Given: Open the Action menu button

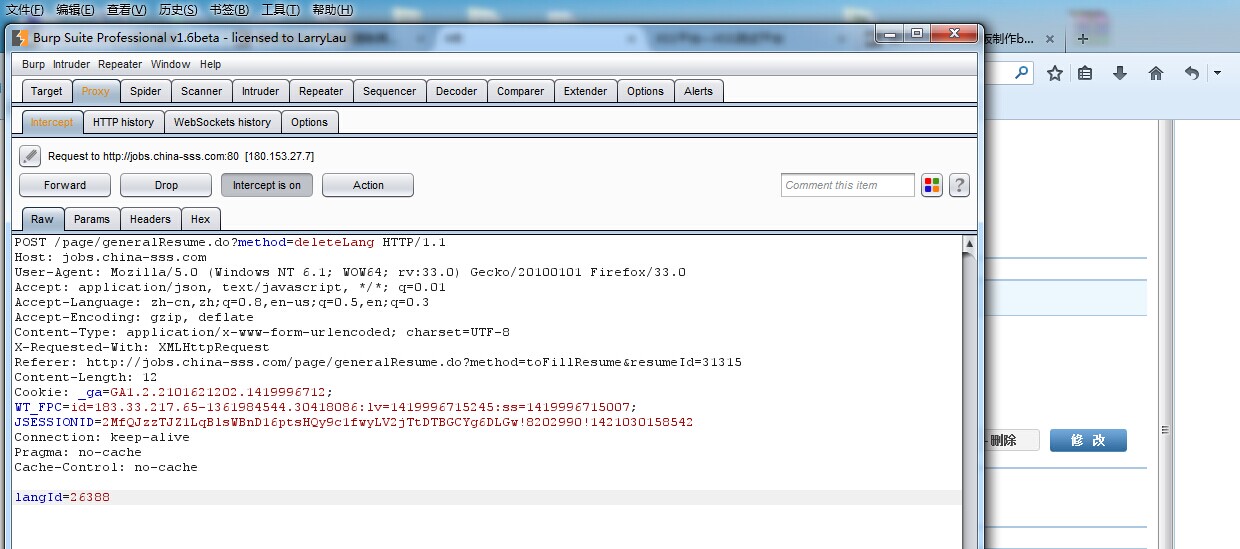Looking at the screenshot, I should [368, 185].
